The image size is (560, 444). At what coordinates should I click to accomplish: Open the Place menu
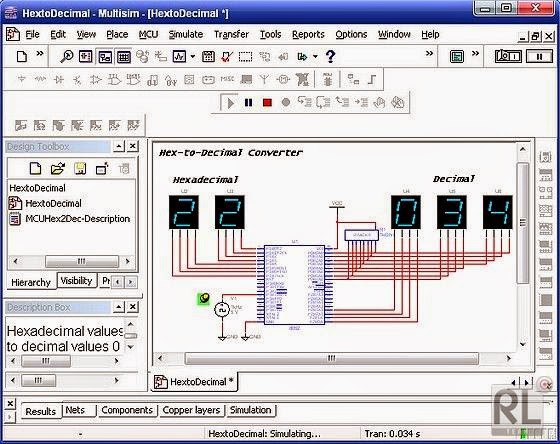(x=117, y=34)
